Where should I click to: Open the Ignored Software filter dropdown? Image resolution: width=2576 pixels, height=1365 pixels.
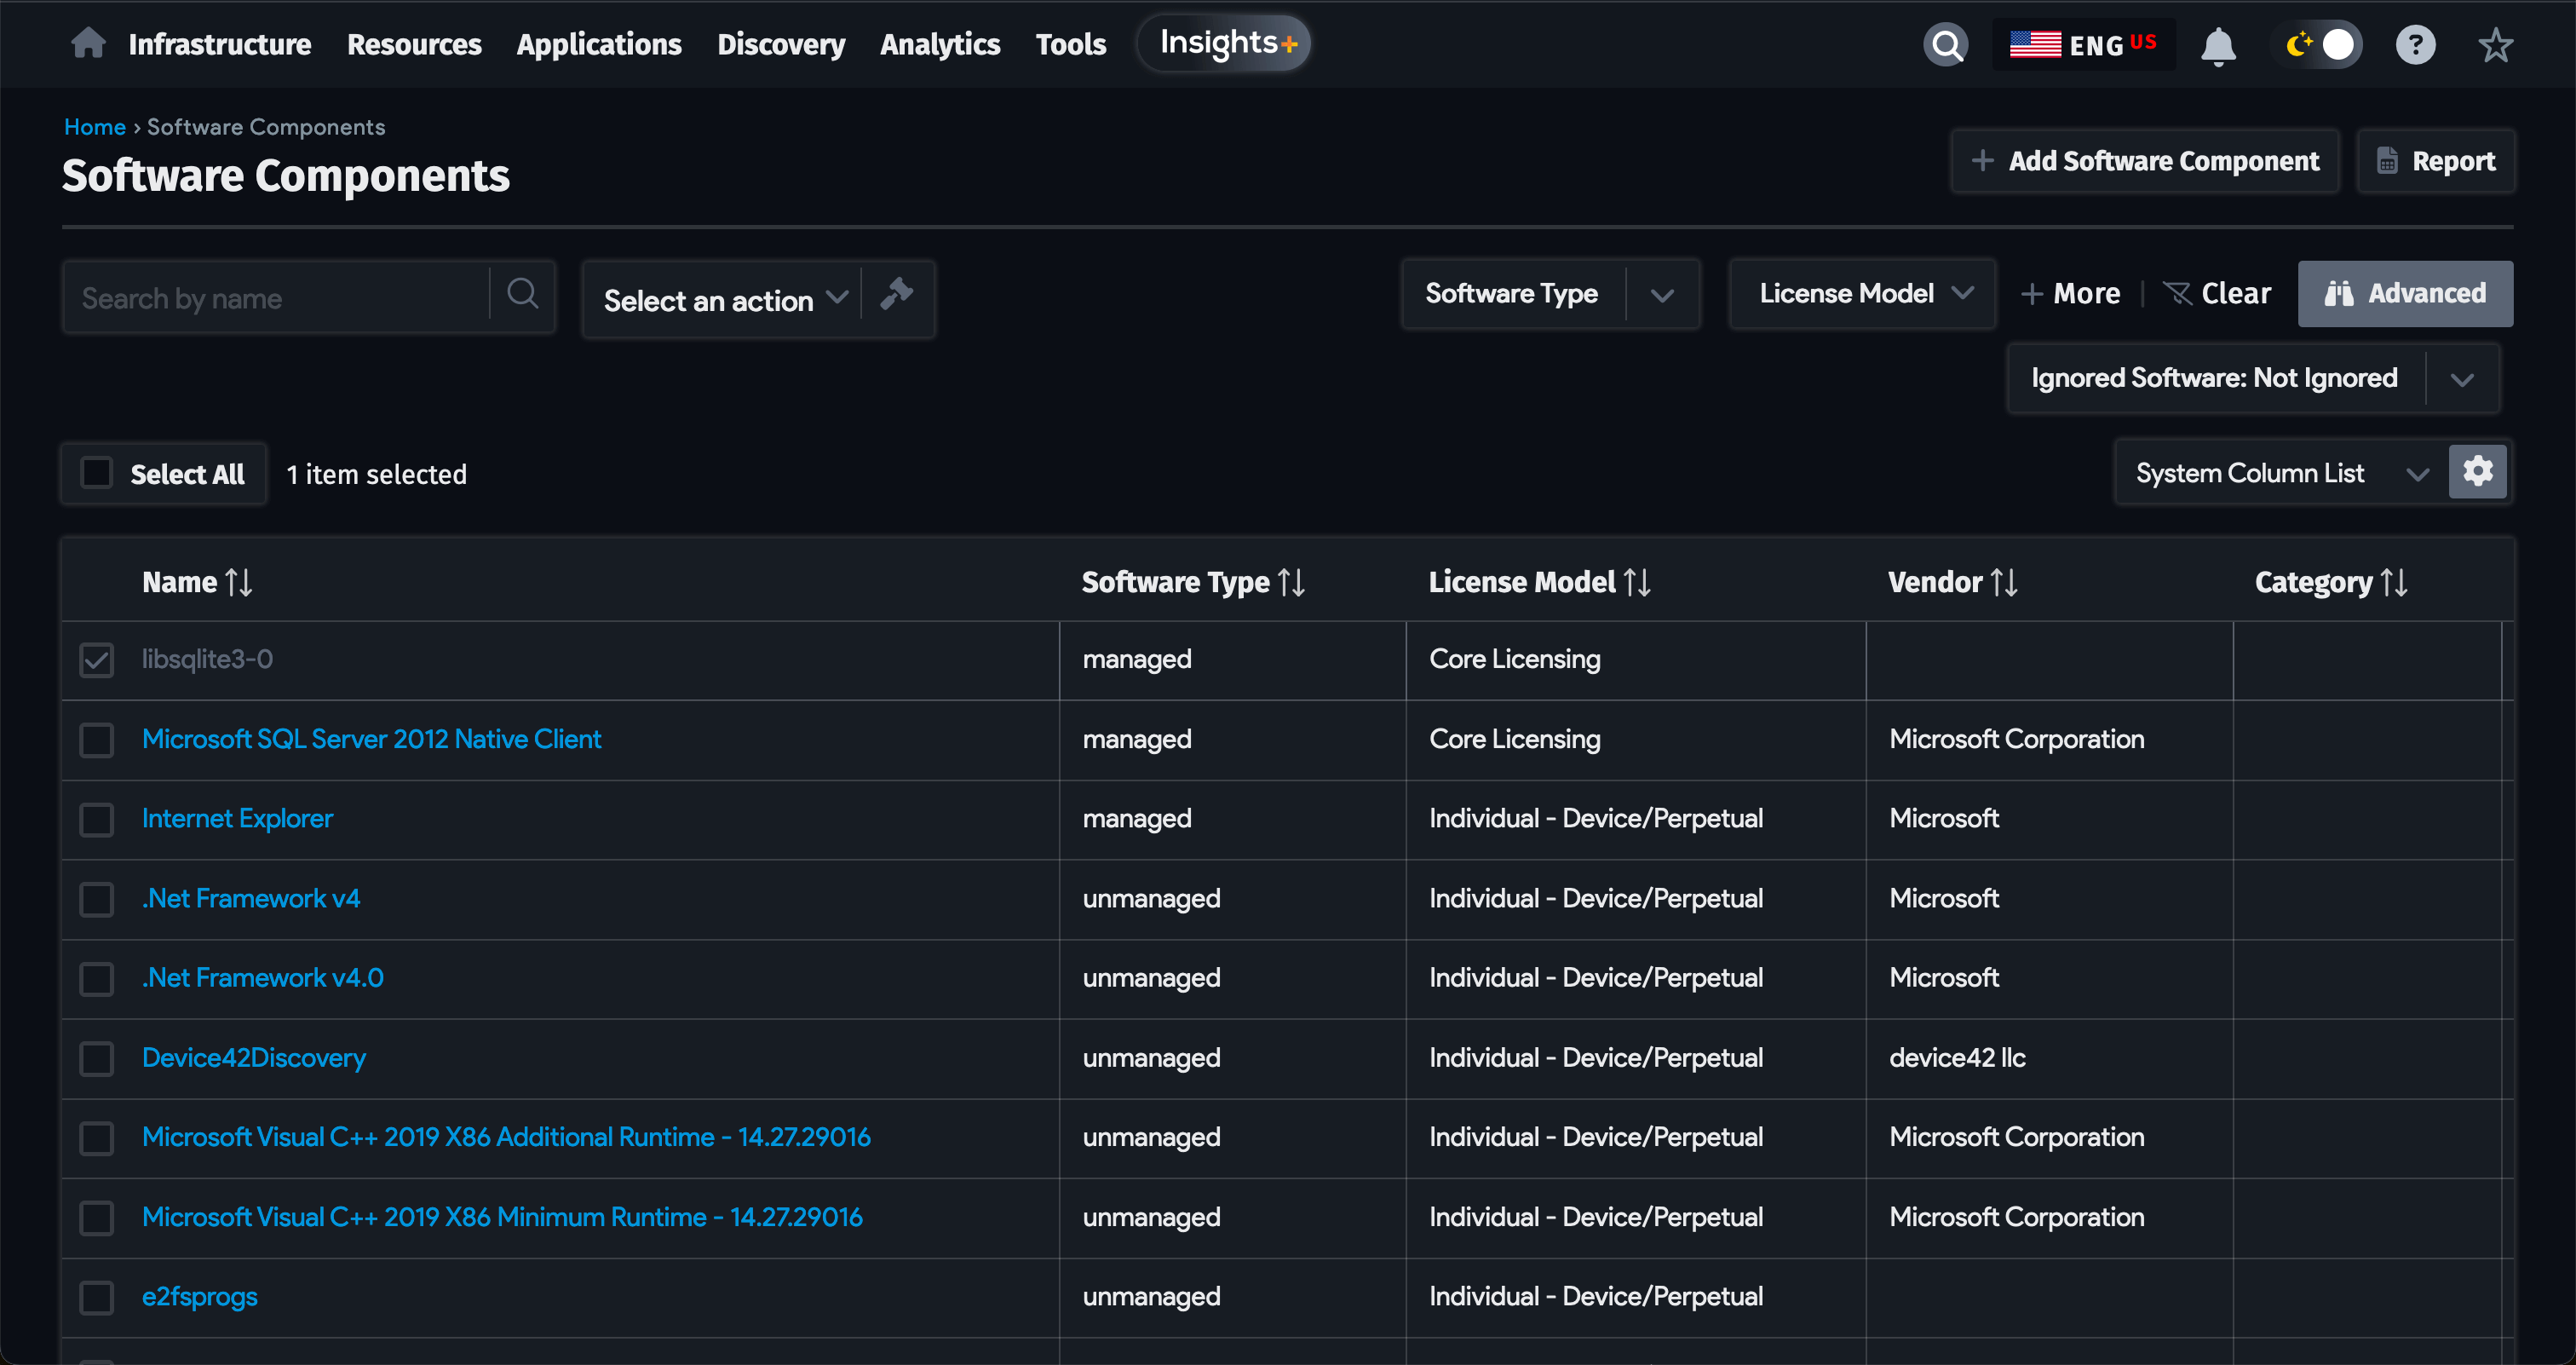click(2462, 378)
